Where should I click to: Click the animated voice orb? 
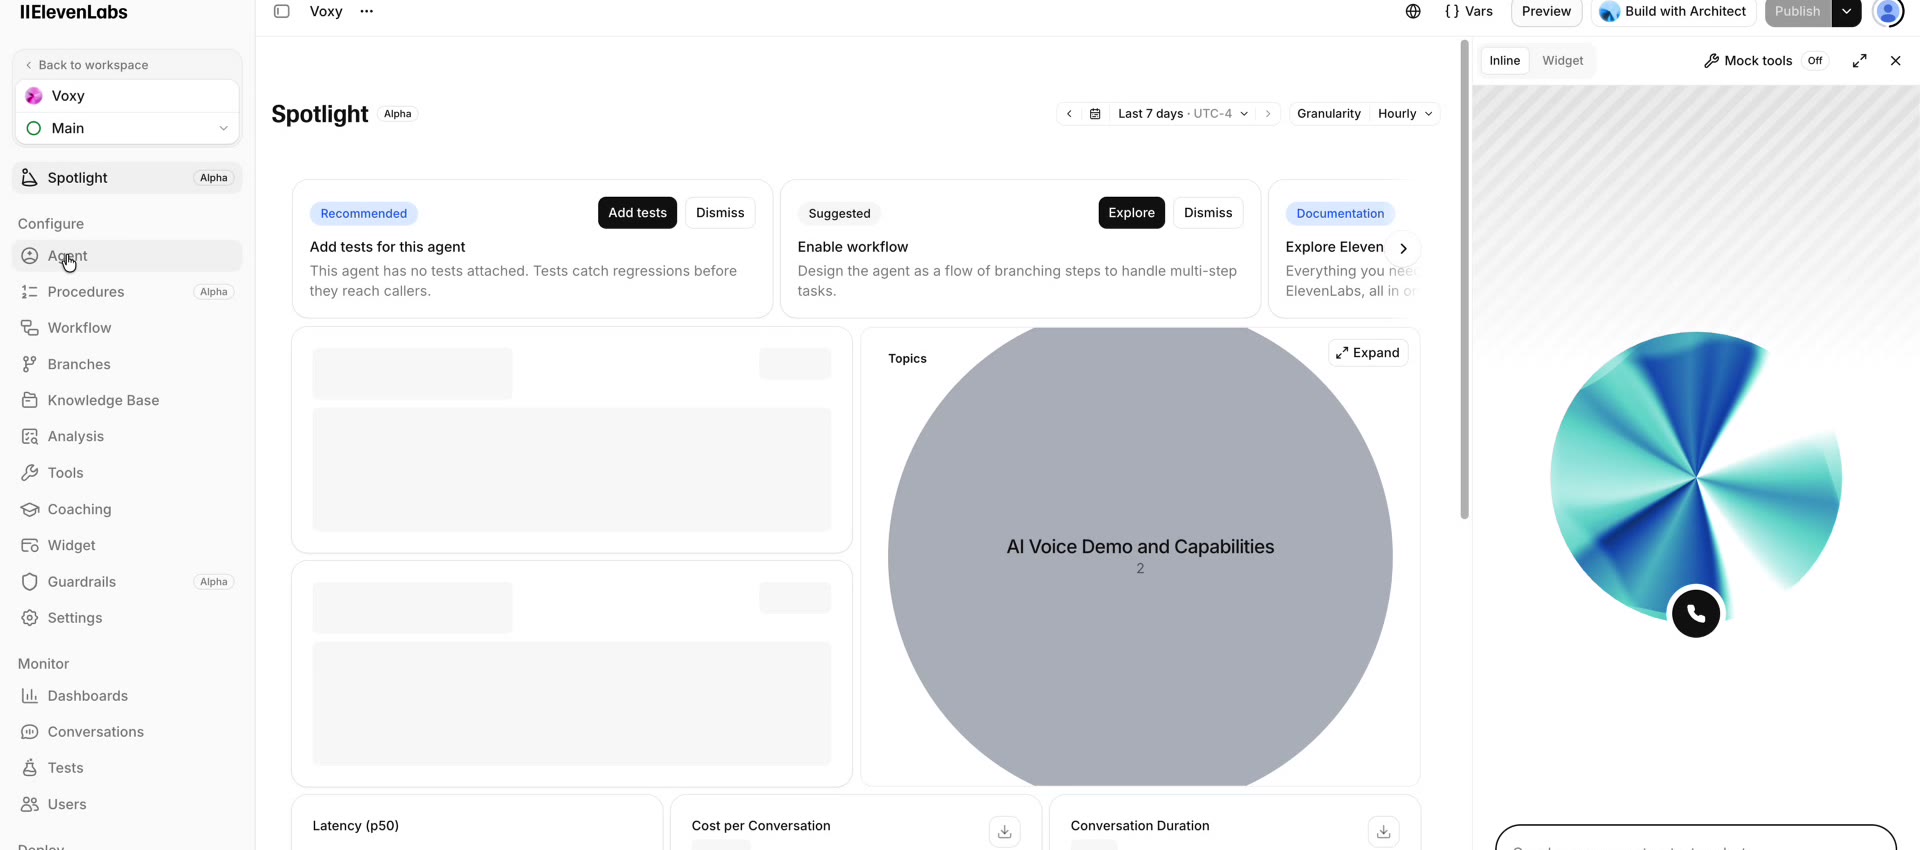pyautogui.click(x=1696, y=478)
